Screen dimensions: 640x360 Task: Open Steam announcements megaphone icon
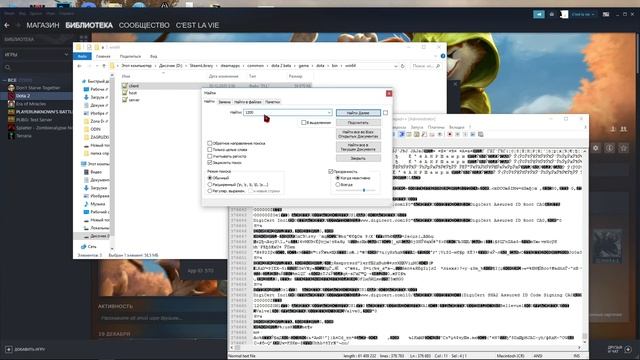pos(539,14)
